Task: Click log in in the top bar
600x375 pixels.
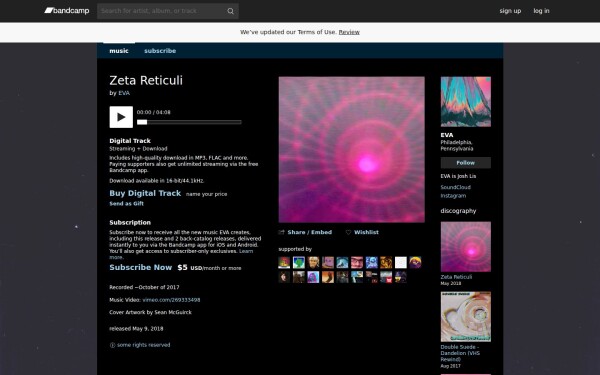Action: tap(541, 11)
